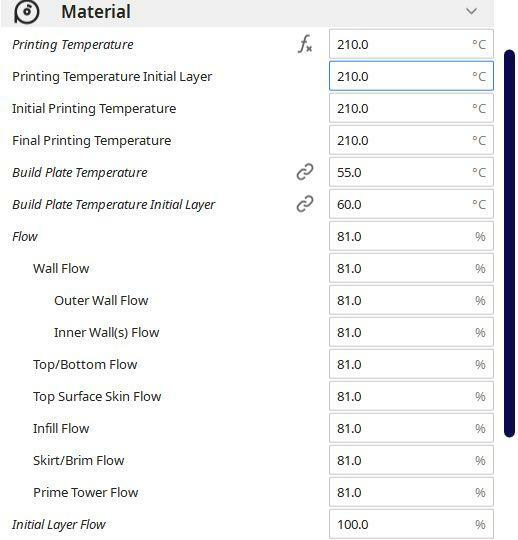Select the Skirt/Brim Flow field
Image resolution: width=518 pixels, height=540 pixels.
411,460
